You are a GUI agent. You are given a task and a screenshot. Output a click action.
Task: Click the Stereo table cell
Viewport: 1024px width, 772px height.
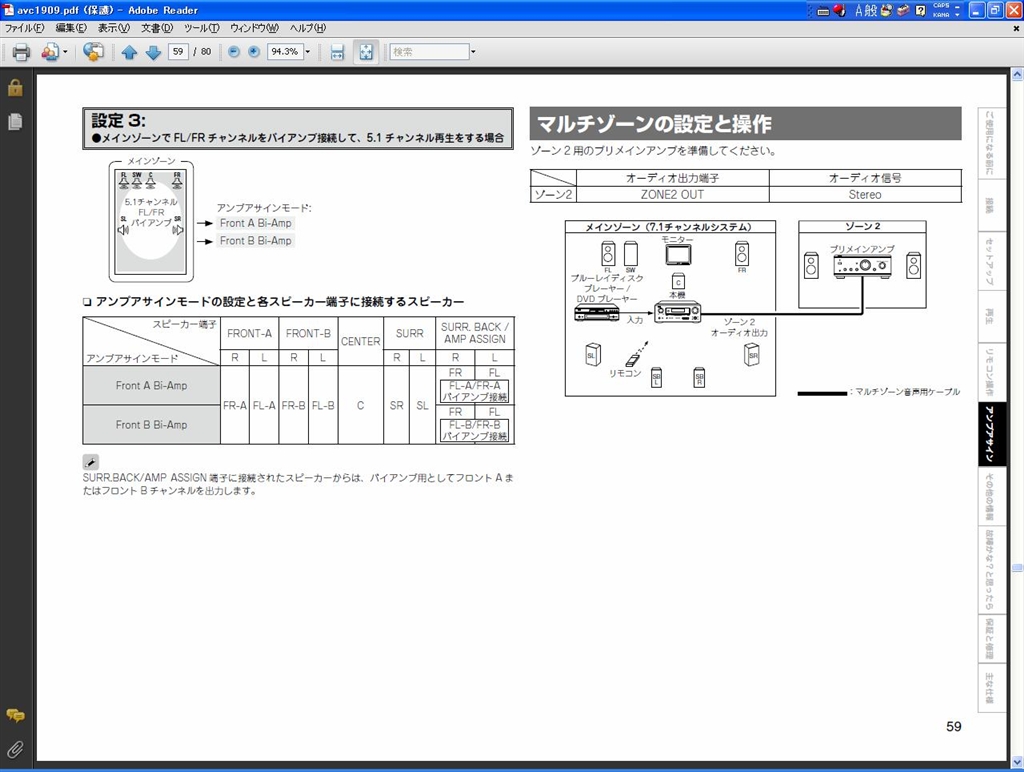tap(865, 195)
